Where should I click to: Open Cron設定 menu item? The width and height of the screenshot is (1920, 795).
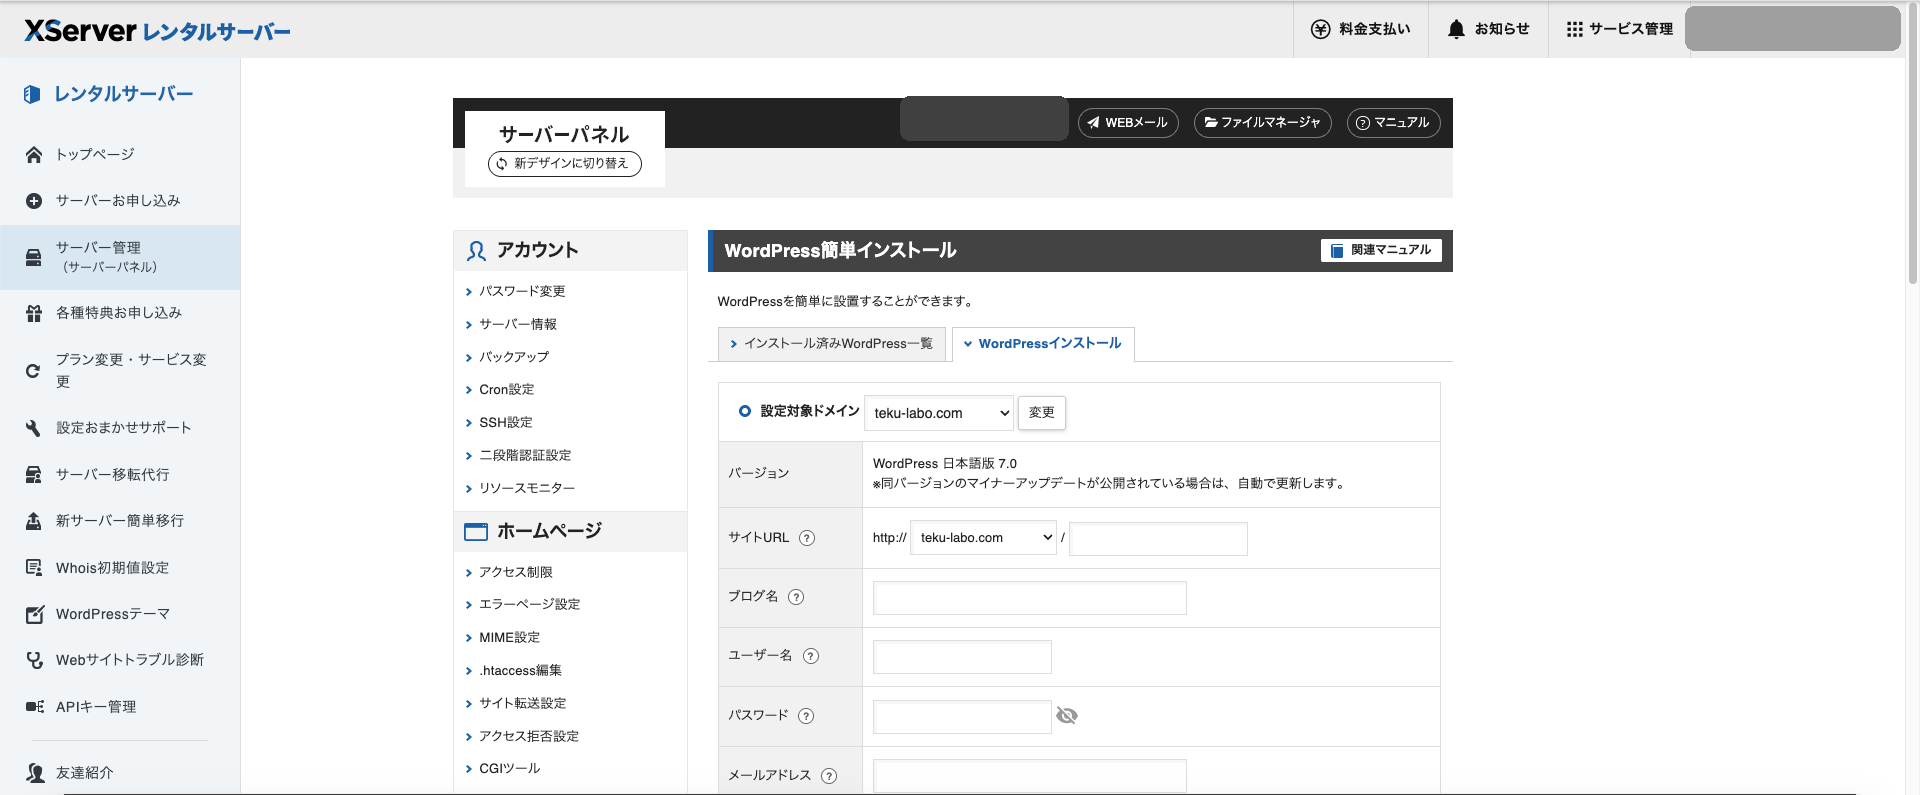click(x=507, y=390)
